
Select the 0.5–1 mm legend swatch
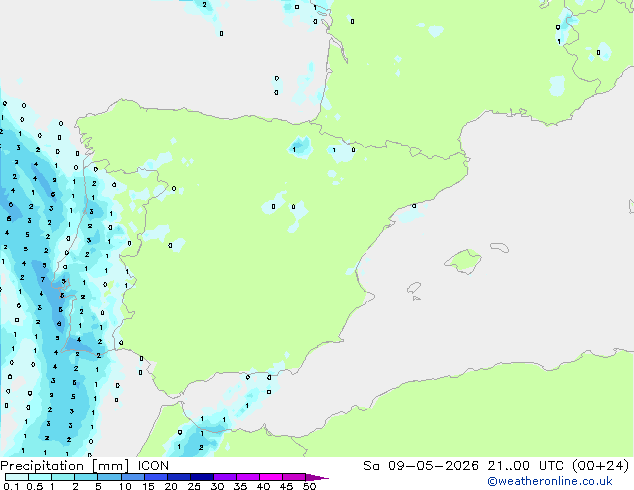40,477
